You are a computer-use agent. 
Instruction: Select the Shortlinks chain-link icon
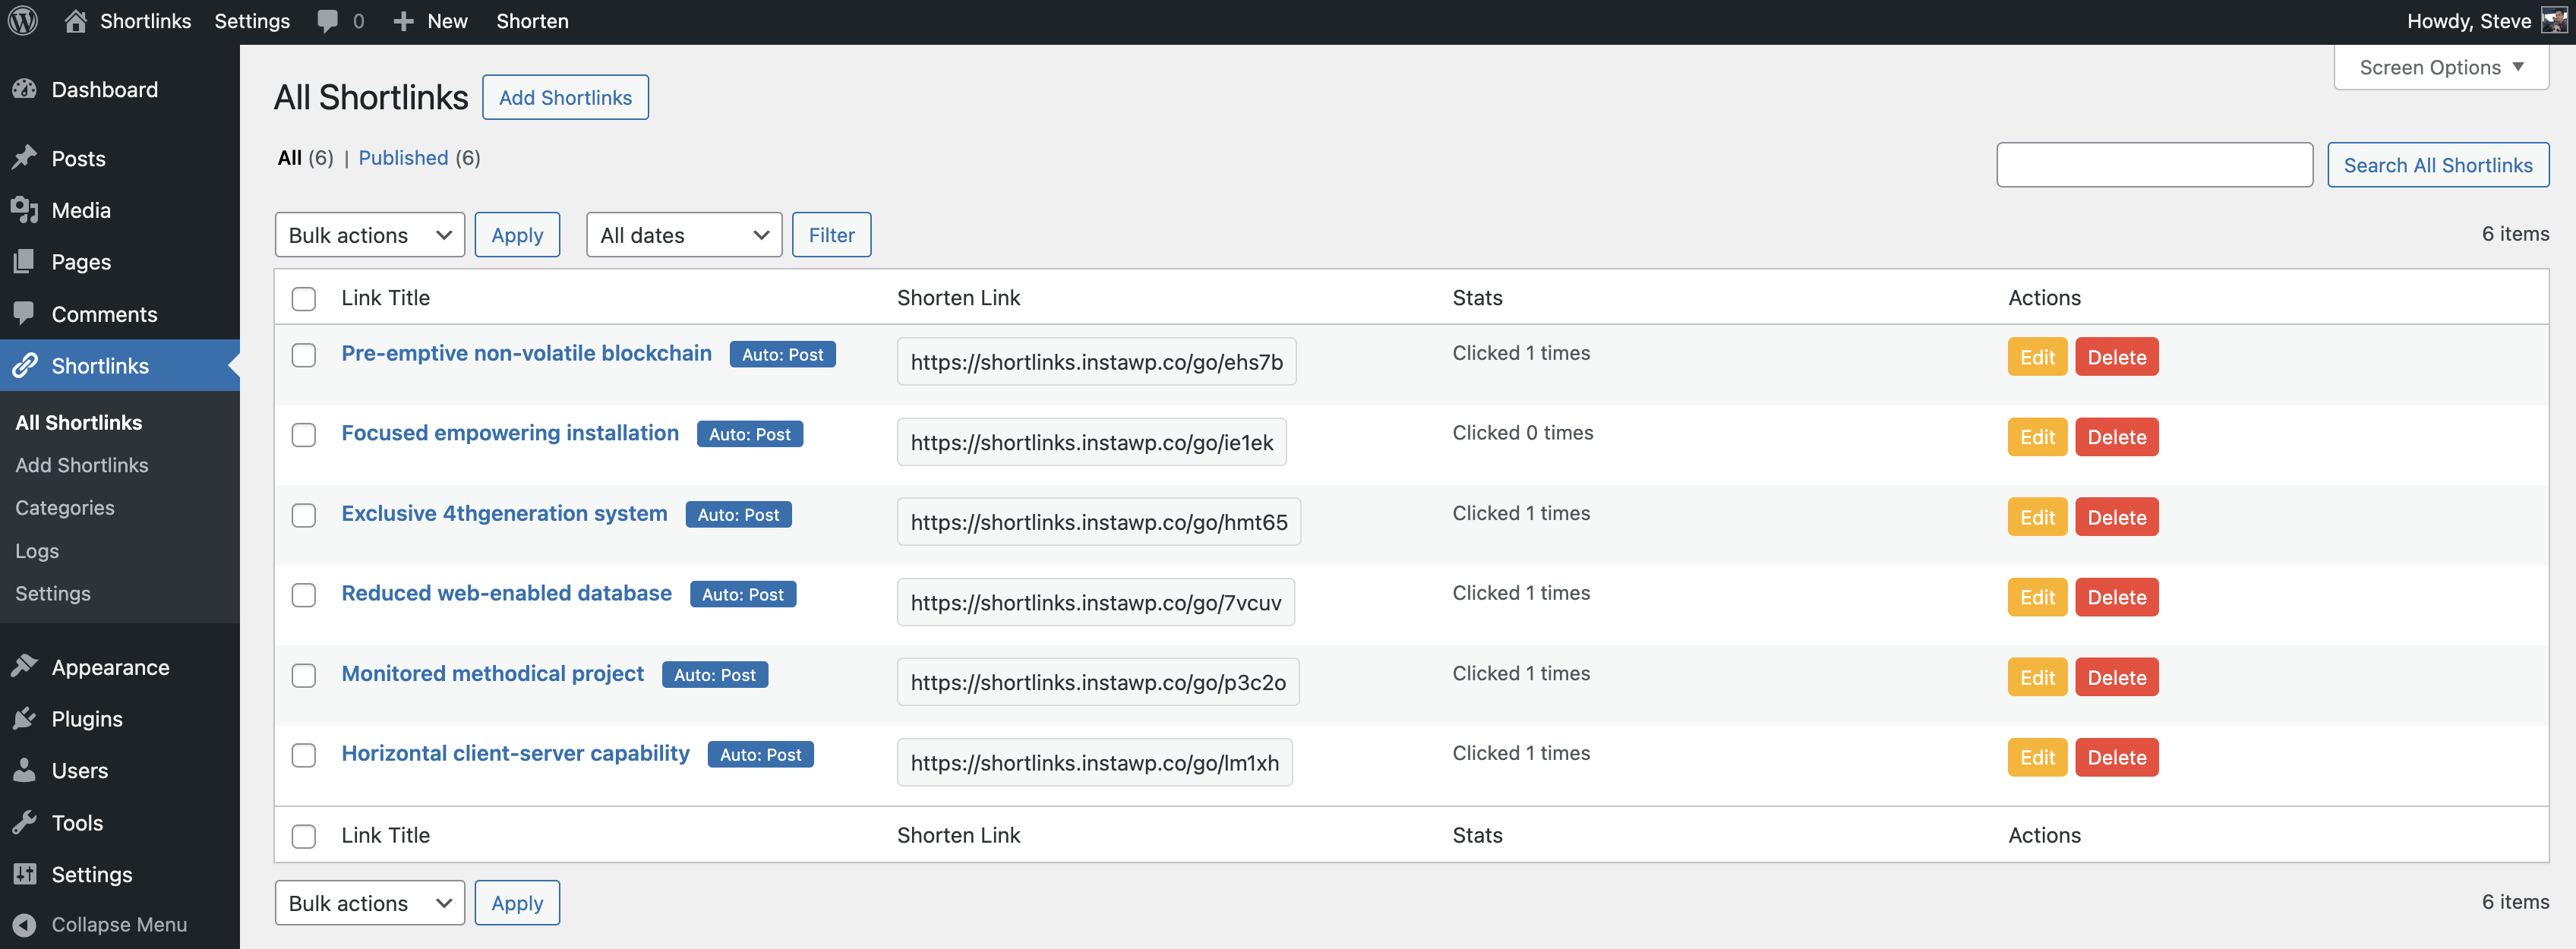point(25,365)
